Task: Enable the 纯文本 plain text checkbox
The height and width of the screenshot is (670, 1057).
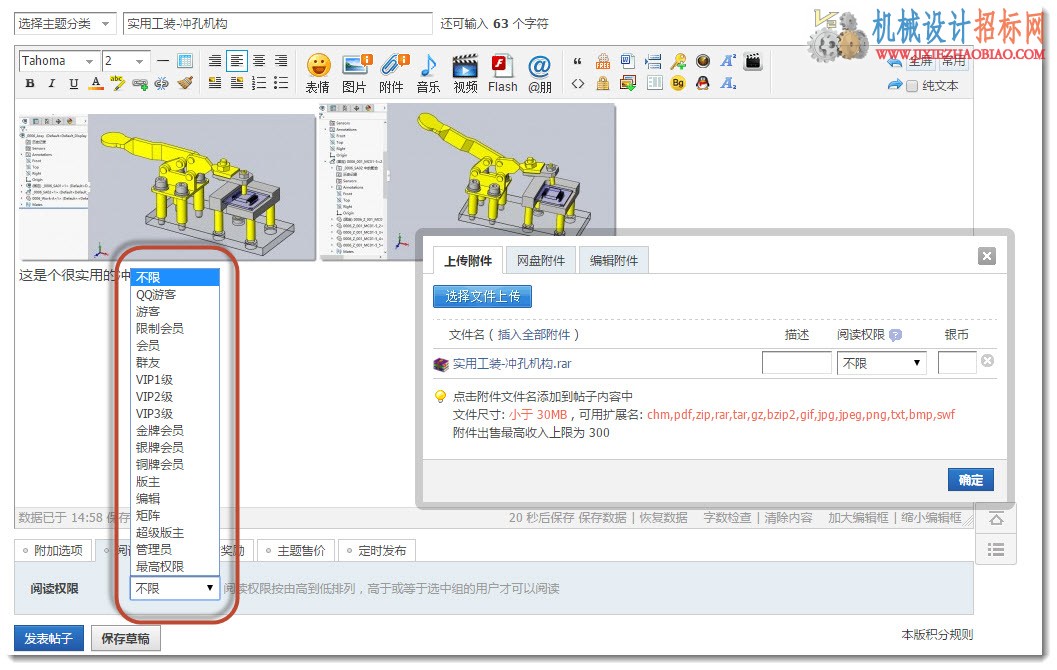Action: coord(912,86)
